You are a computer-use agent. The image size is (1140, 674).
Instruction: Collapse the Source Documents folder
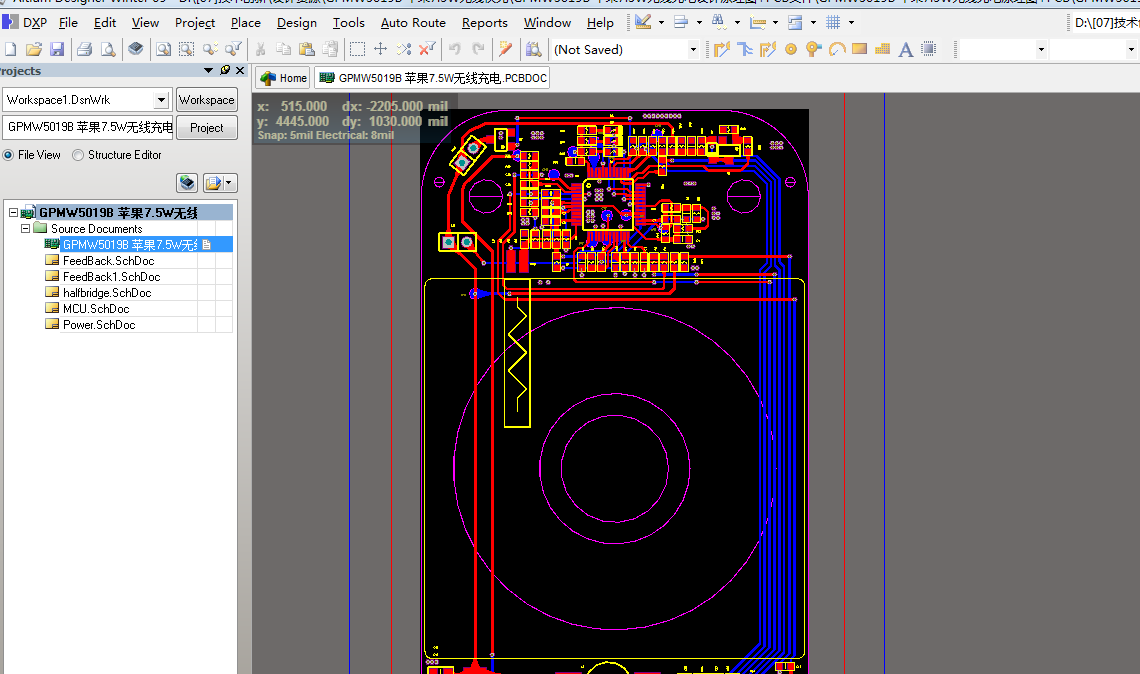pyautogui.click(x=25, y=228)
